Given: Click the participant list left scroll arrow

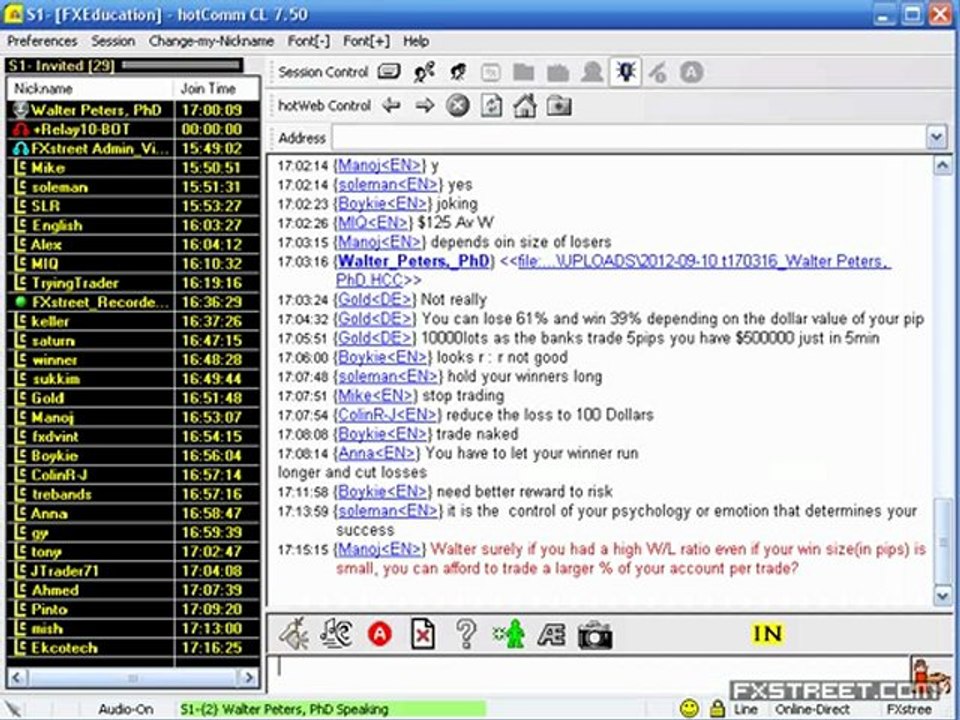Looking at the screenshot, I should (x=17, y=677).
